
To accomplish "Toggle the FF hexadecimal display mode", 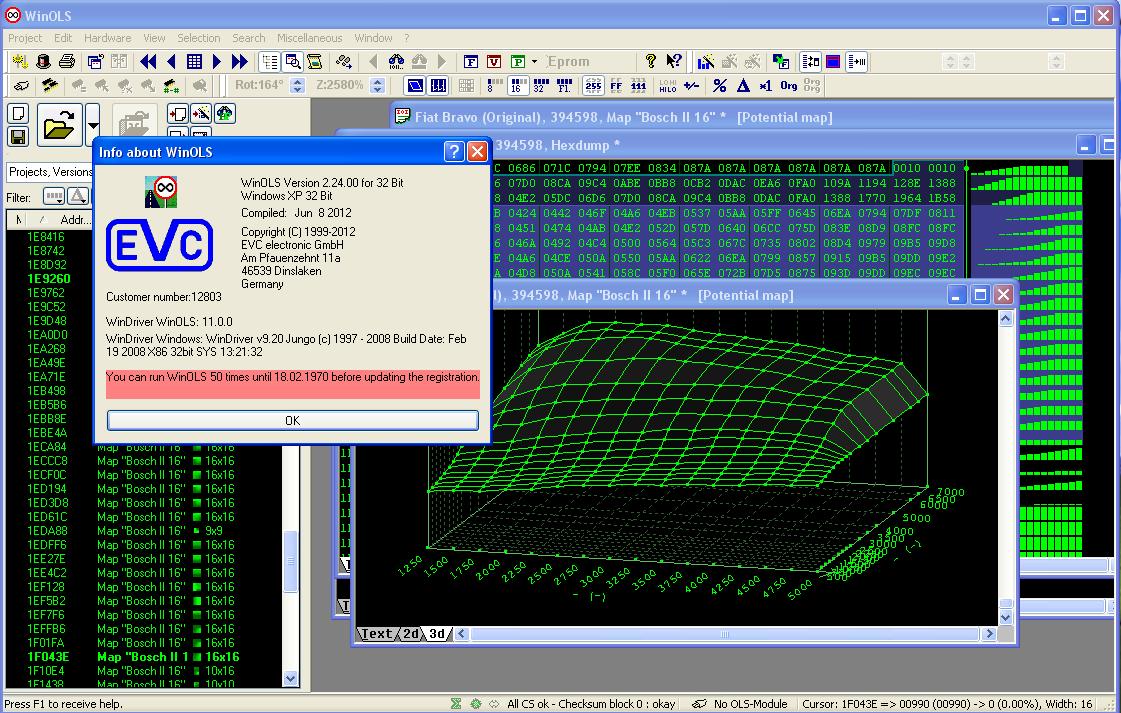I will pos(616,86).
